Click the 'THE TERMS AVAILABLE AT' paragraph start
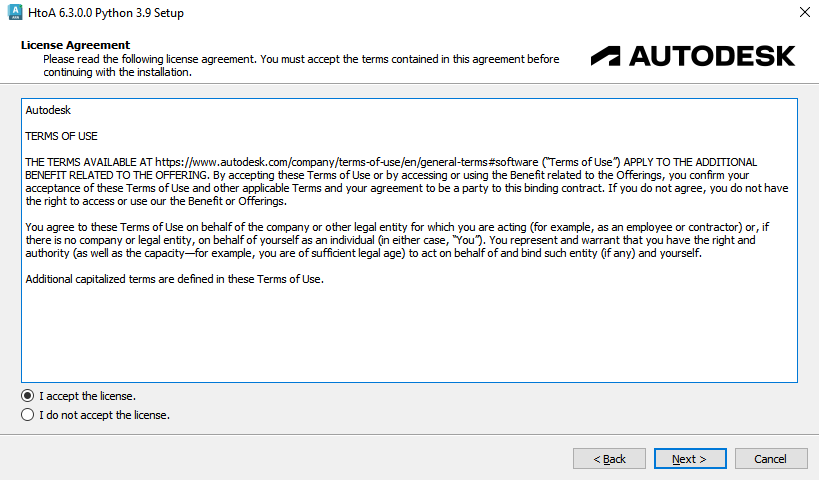Image resolution: width=819 pixels, height=480 pixels. [x=85, y=161]
